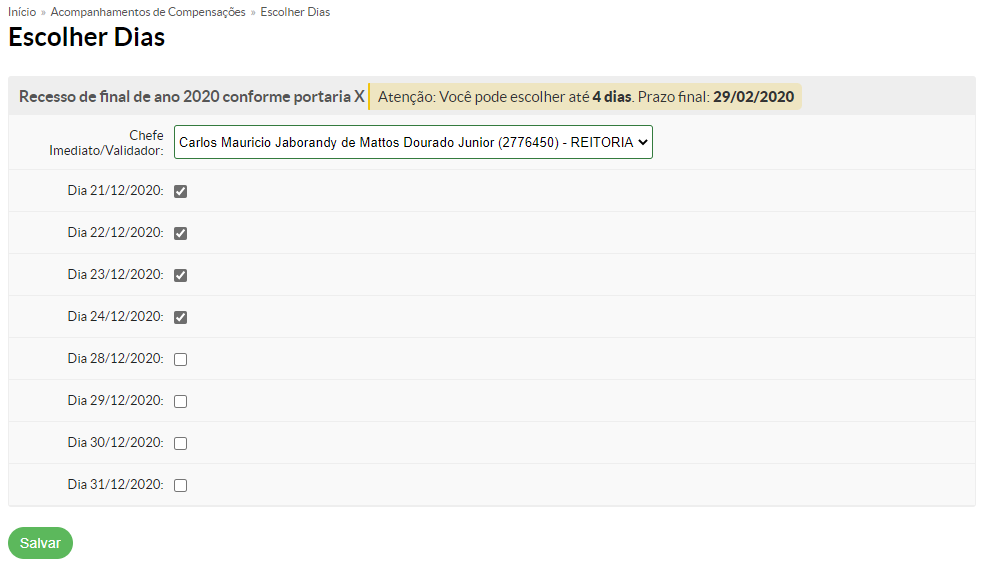Screen dimensions: 986x572
Task: Tick the Dia 29/12/2020 checkbox
Action: [180, 402]
